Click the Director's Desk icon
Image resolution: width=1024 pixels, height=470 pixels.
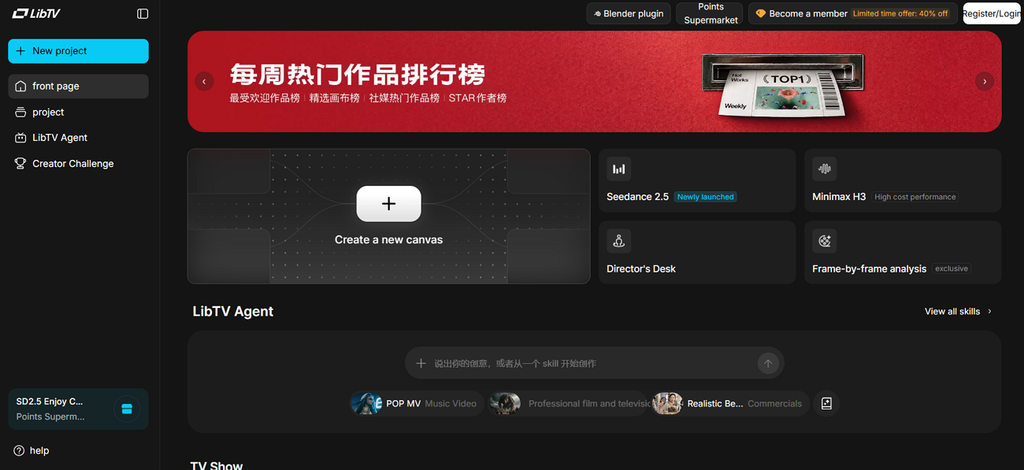click(618, 241)
